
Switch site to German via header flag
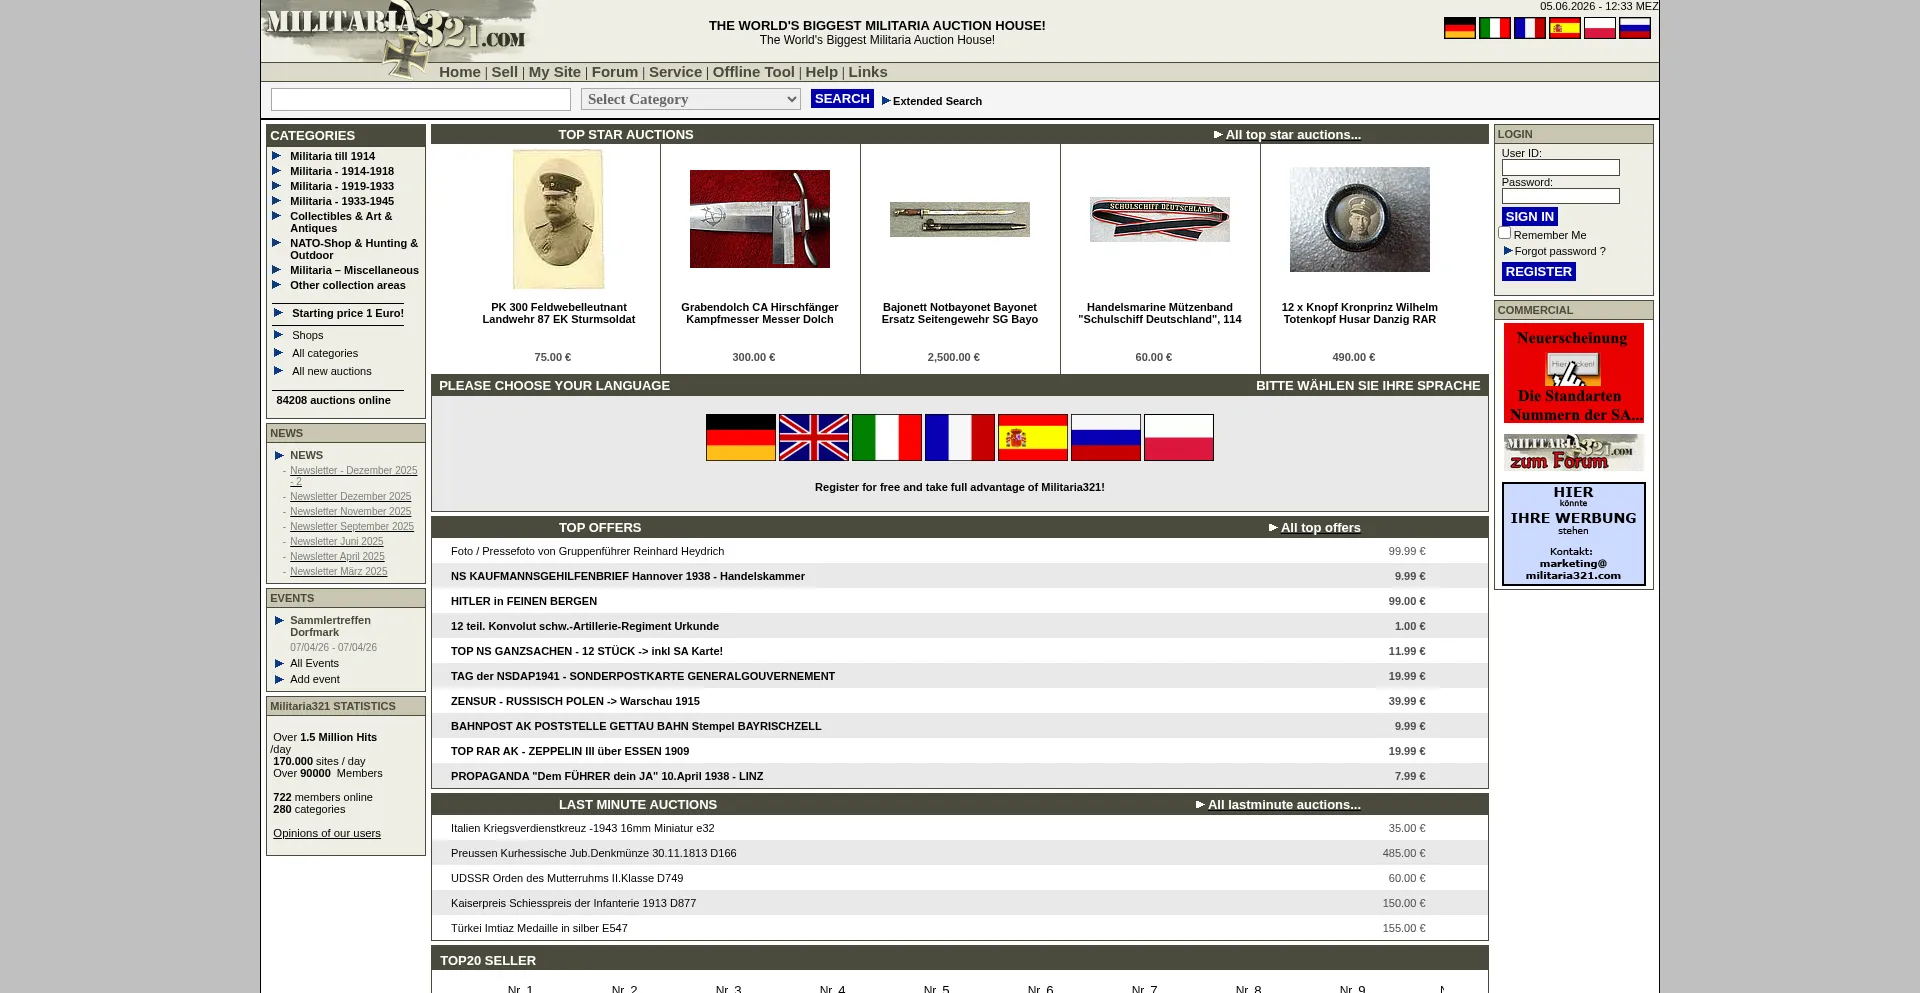1459,28
